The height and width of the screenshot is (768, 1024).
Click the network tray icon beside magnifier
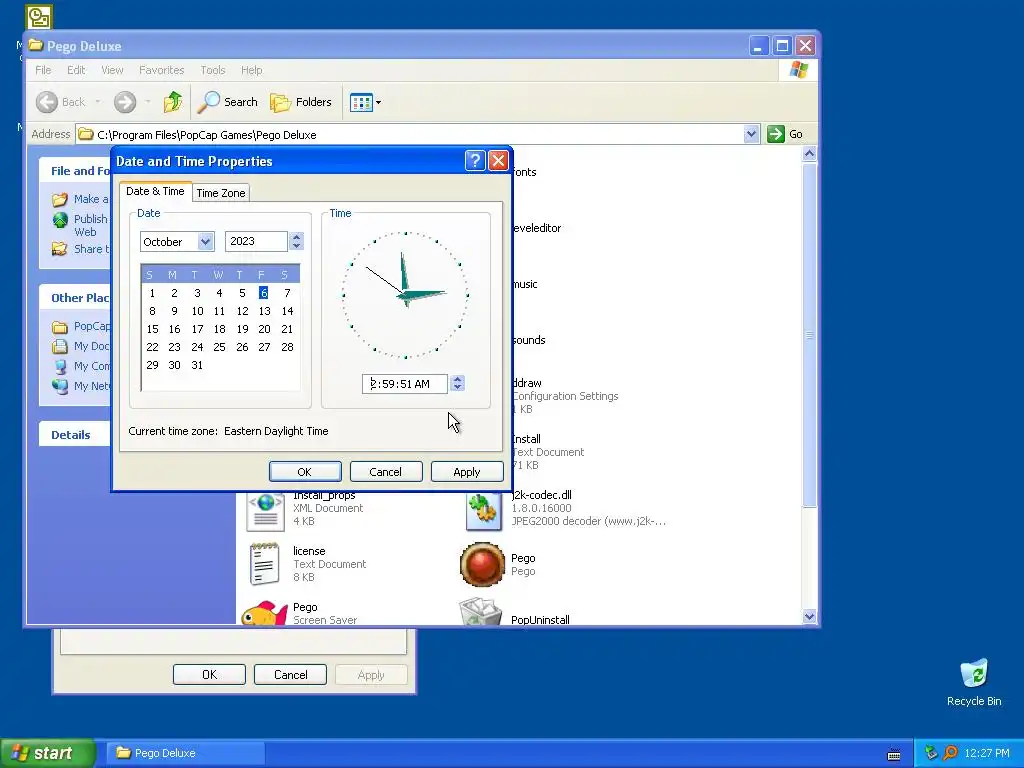pos(931,753)
